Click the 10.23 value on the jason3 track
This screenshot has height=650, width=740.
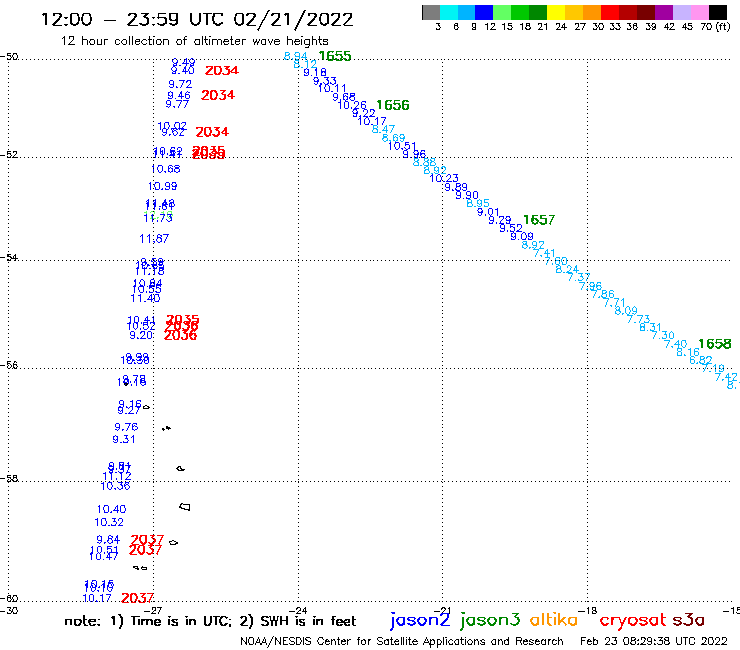click(444, 178)
